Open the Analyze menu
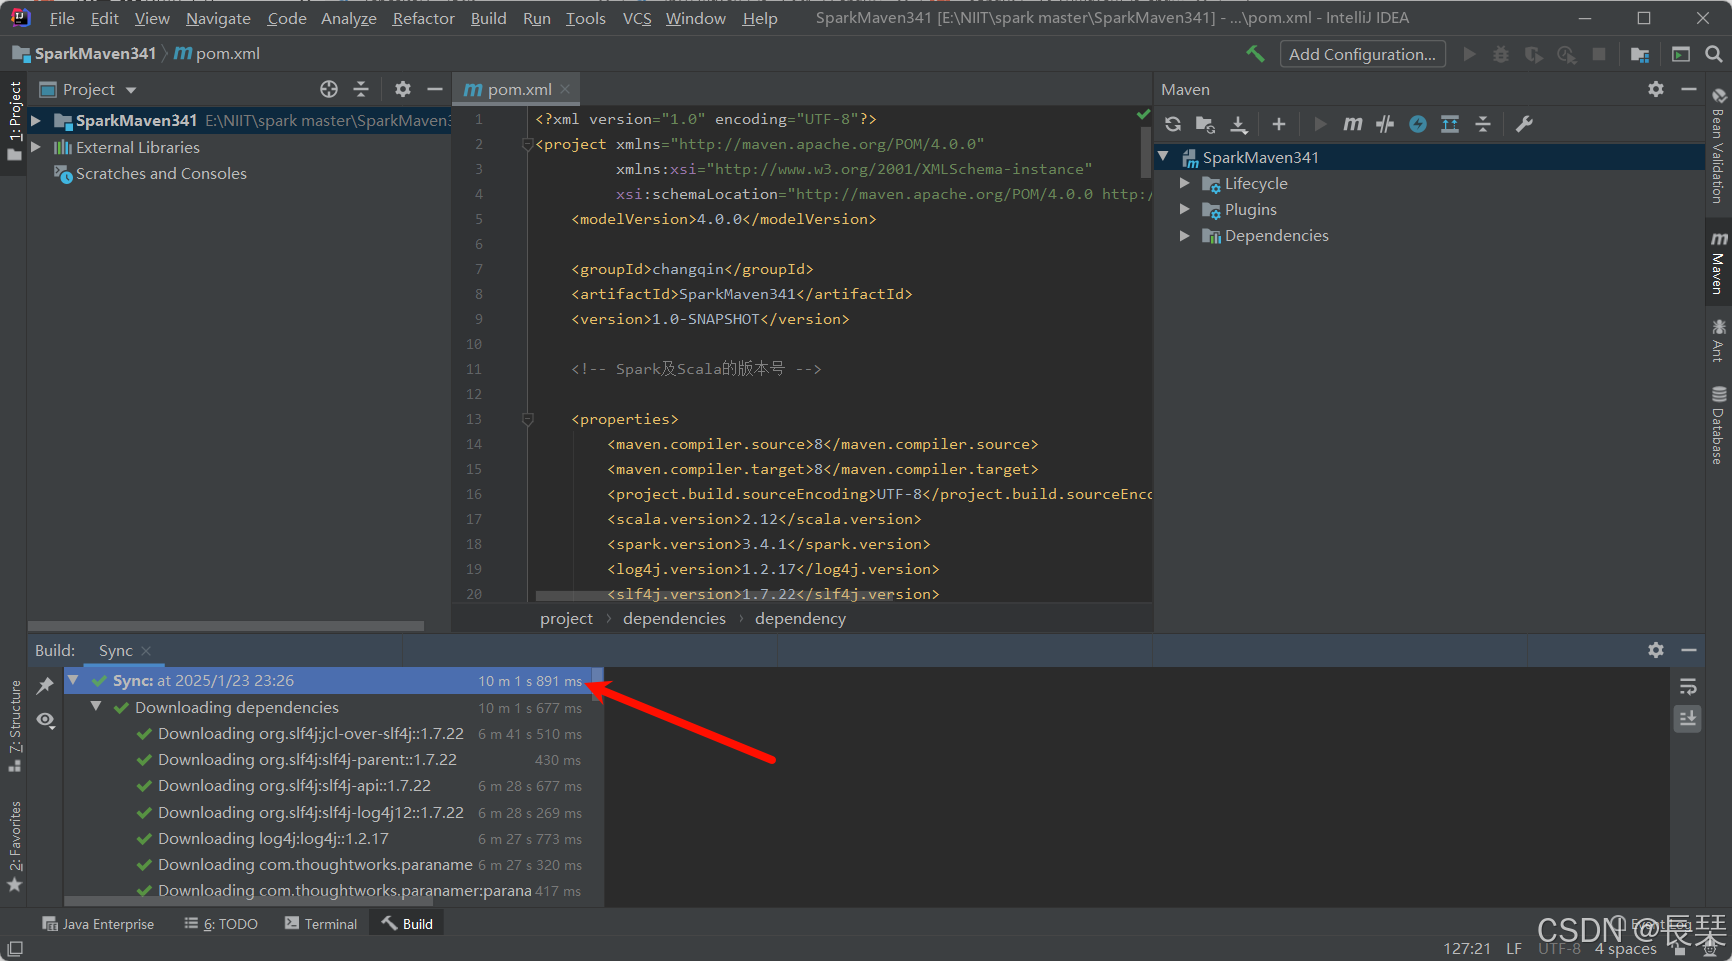 [x=348, y=18]
